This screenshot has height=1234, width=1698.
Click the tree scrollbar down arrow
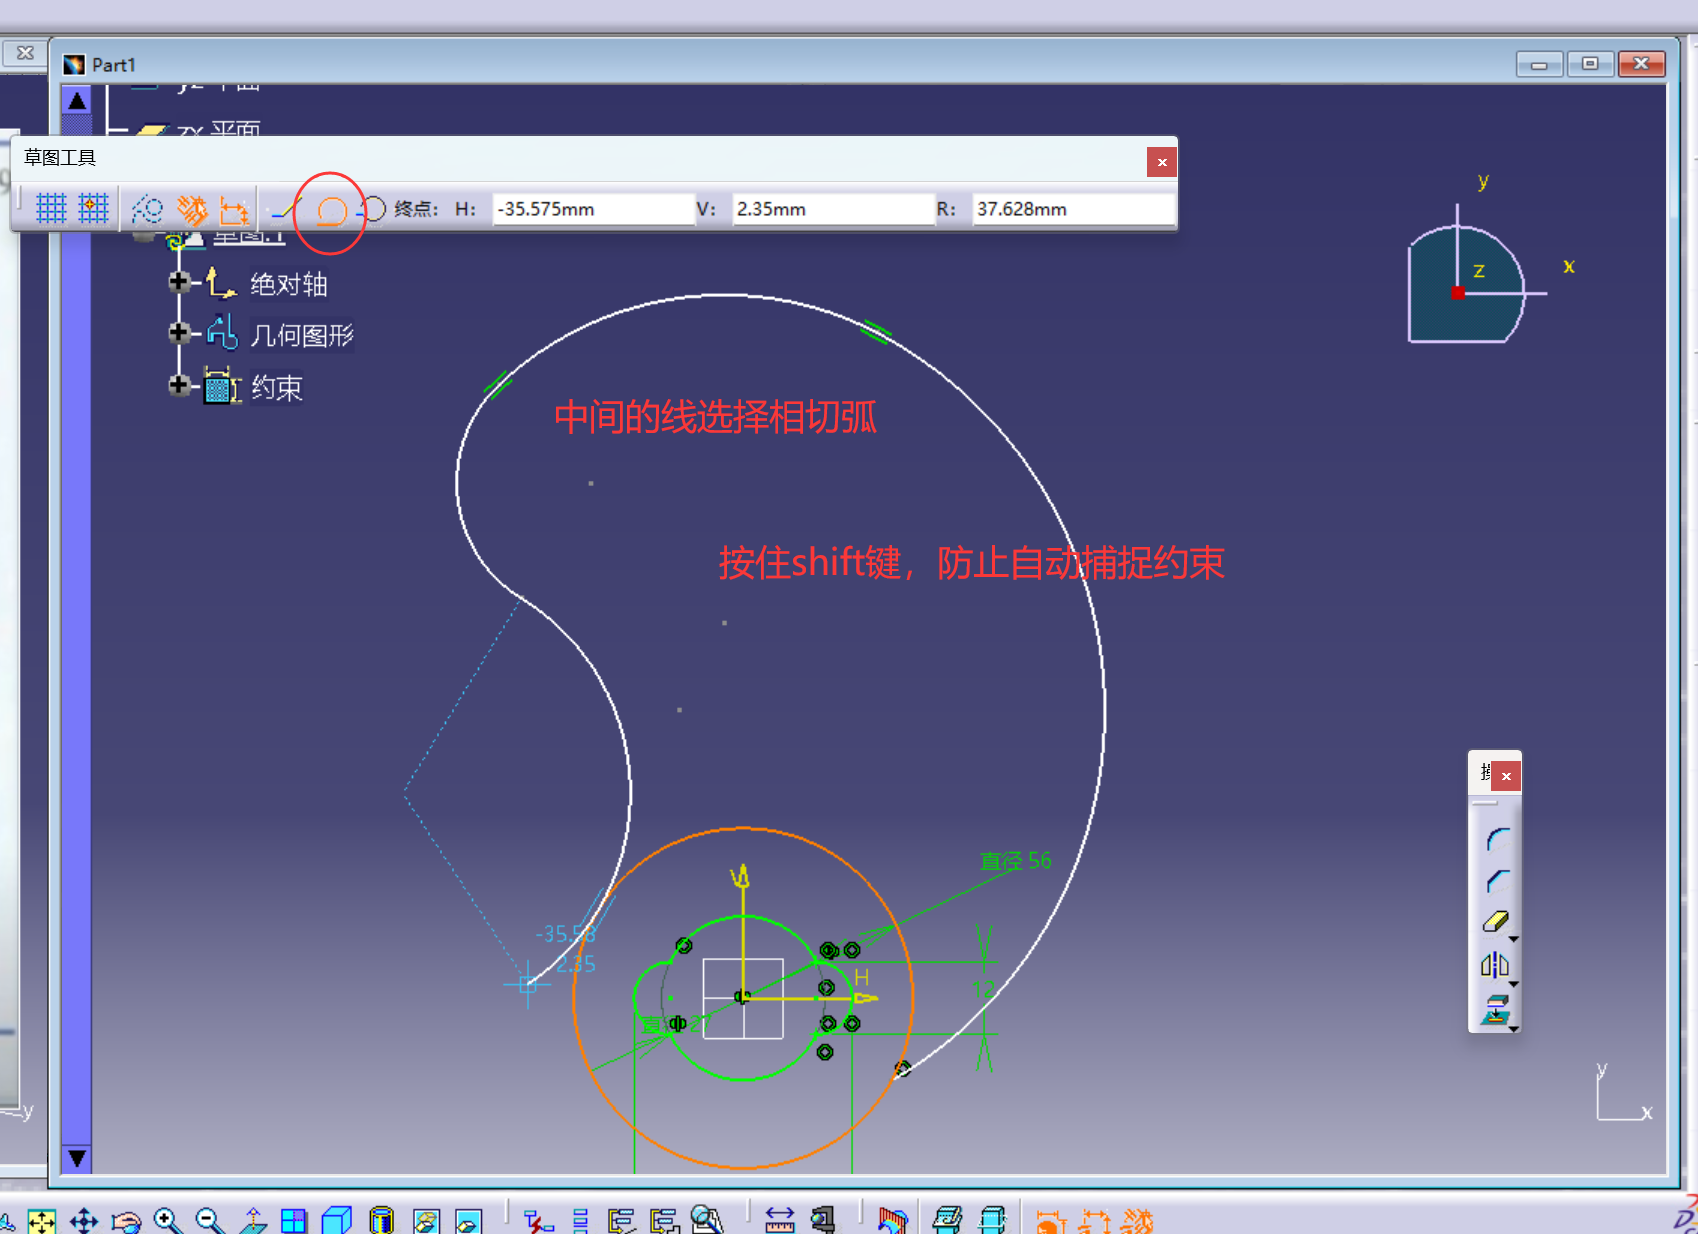click(x=77, y=1159)
